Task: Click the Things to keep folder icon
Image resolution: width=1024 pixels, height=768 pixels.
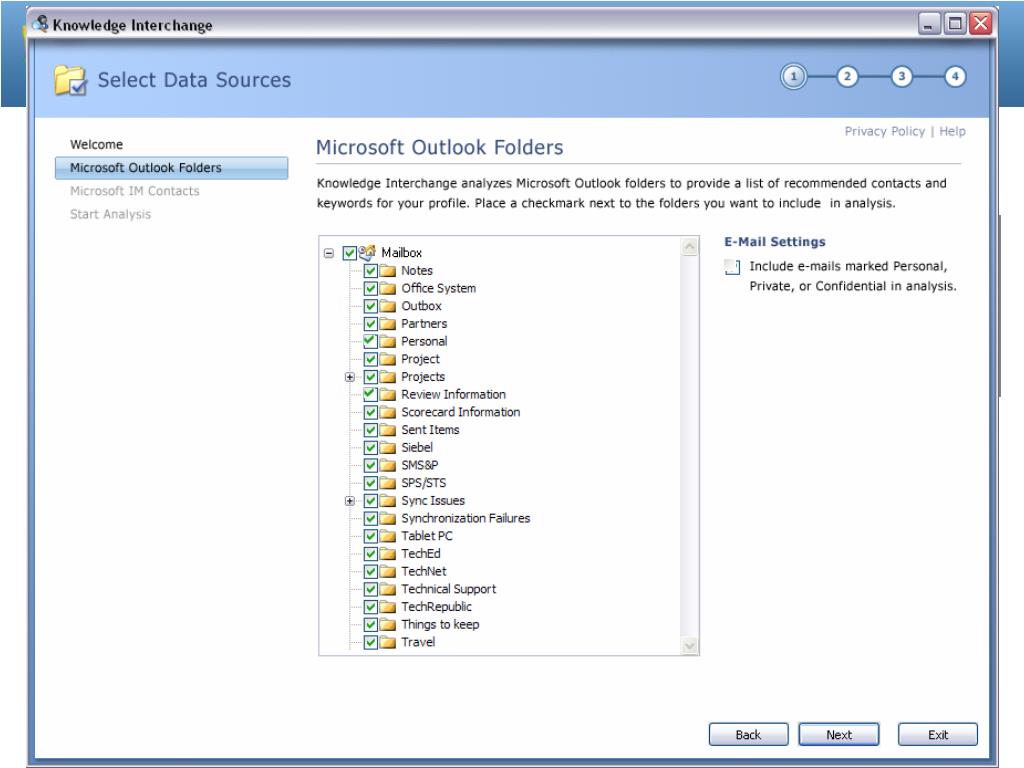Action: coord(388,624)
